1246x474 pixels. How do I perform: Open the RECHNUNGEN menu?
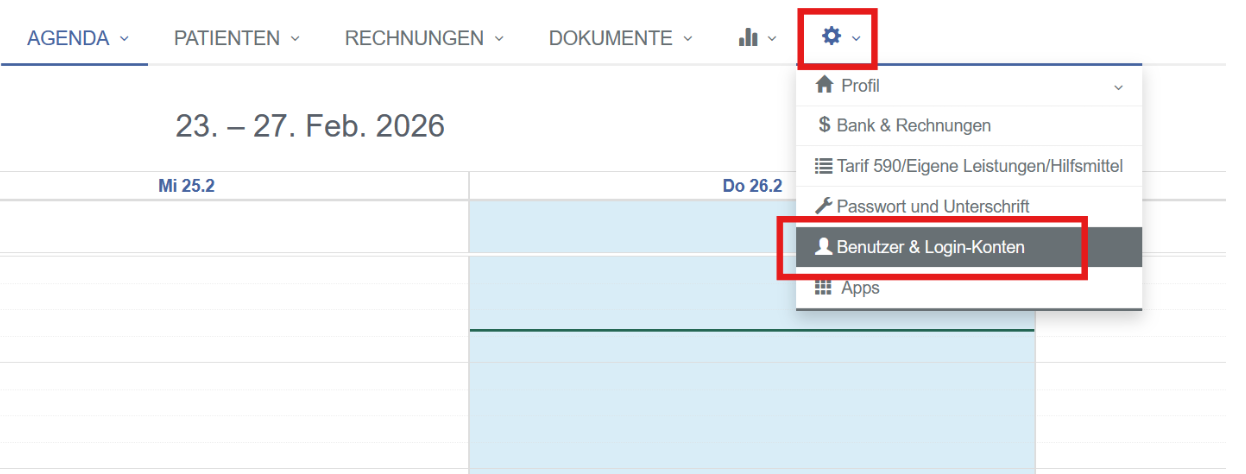point(414,38)
